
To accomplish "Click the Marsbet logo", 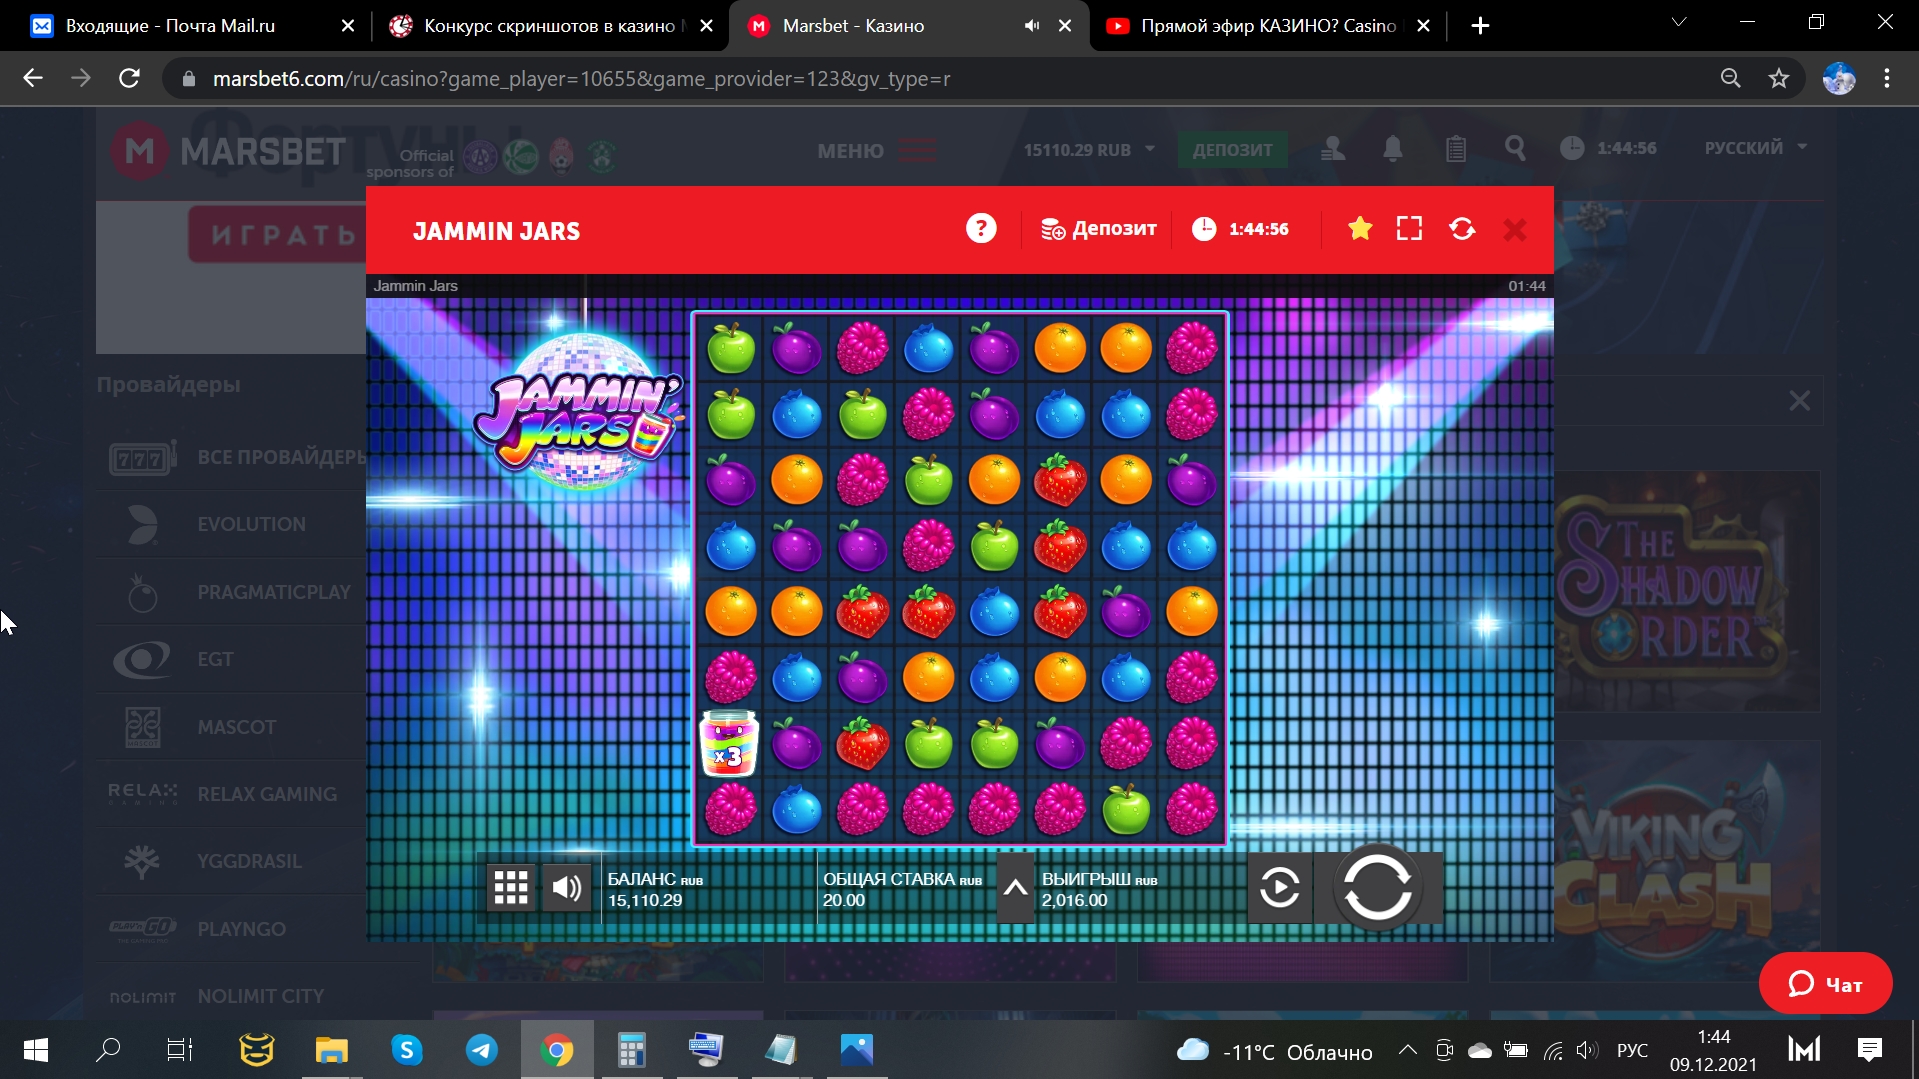I will [x=228, y=152].
